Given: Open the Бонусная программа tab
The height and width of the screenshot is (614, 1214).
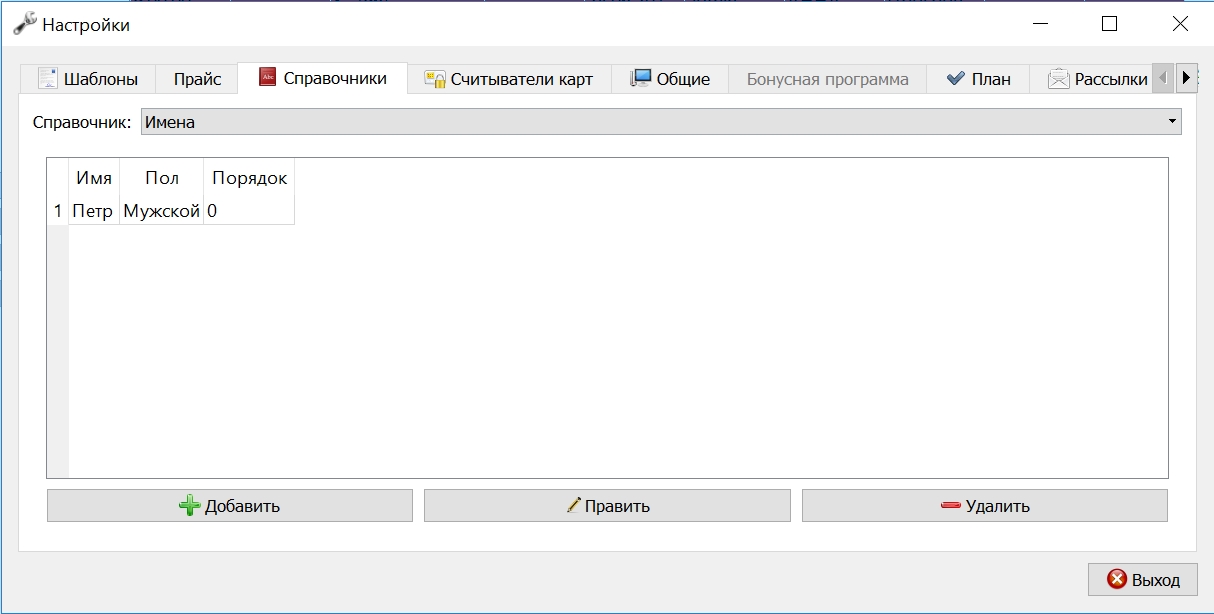Looking at the screenshot, I should click(x=828, y=79).
